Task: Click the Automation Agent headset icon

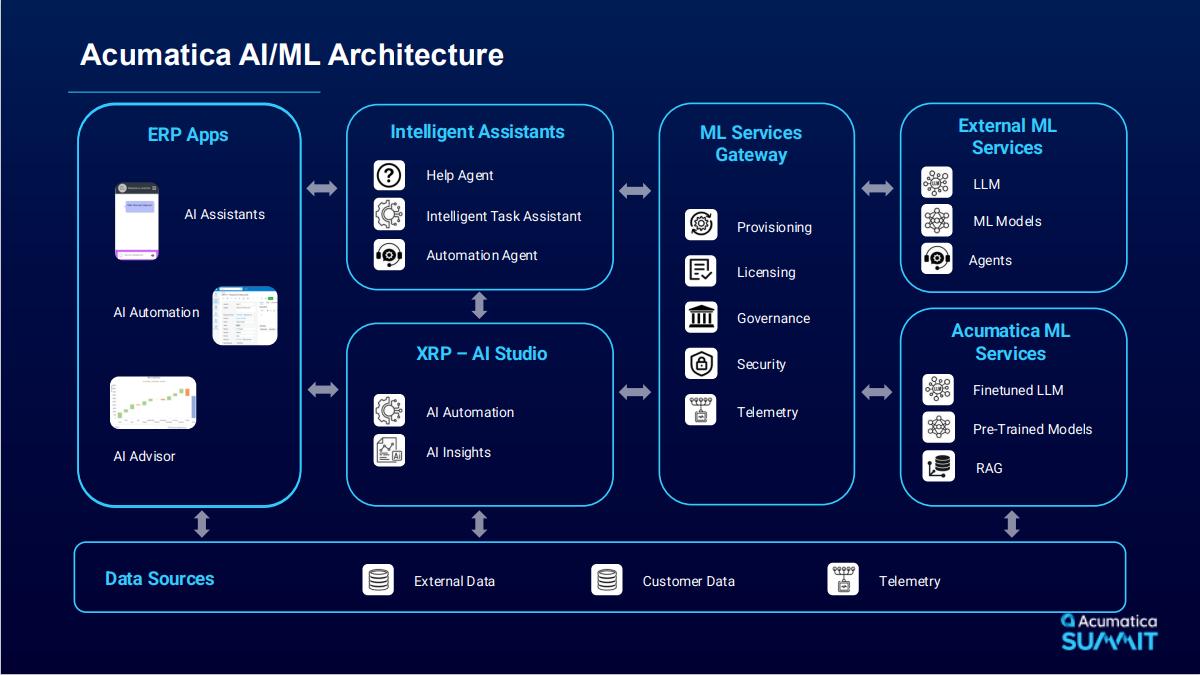Action: click(389, 255)
